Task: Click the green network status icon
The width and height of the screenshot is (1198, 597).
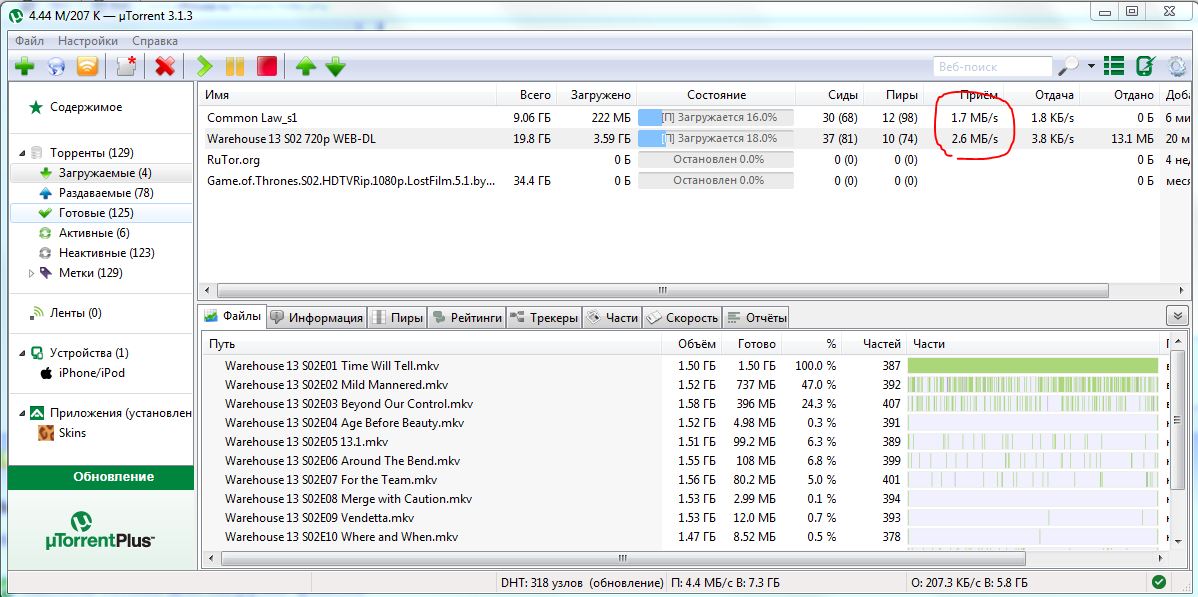Action: (1158, 581)
